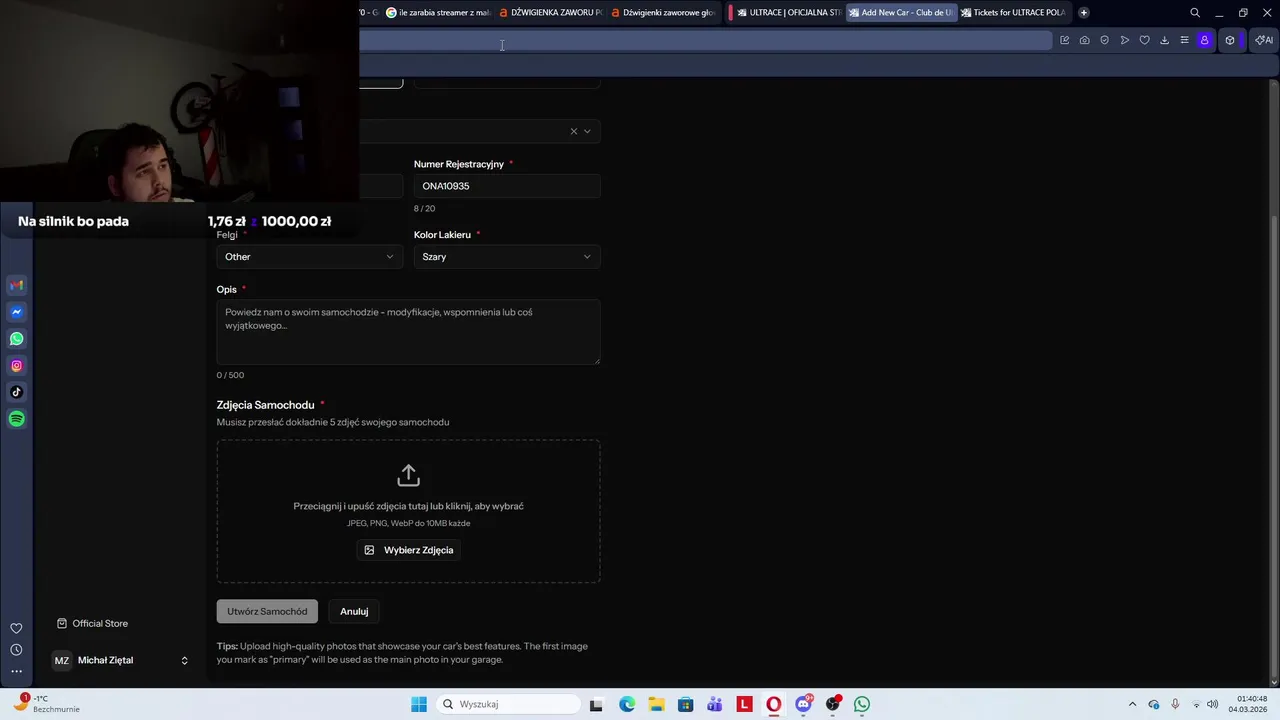Click the '0 / 500' character counter

pos(230,375)
